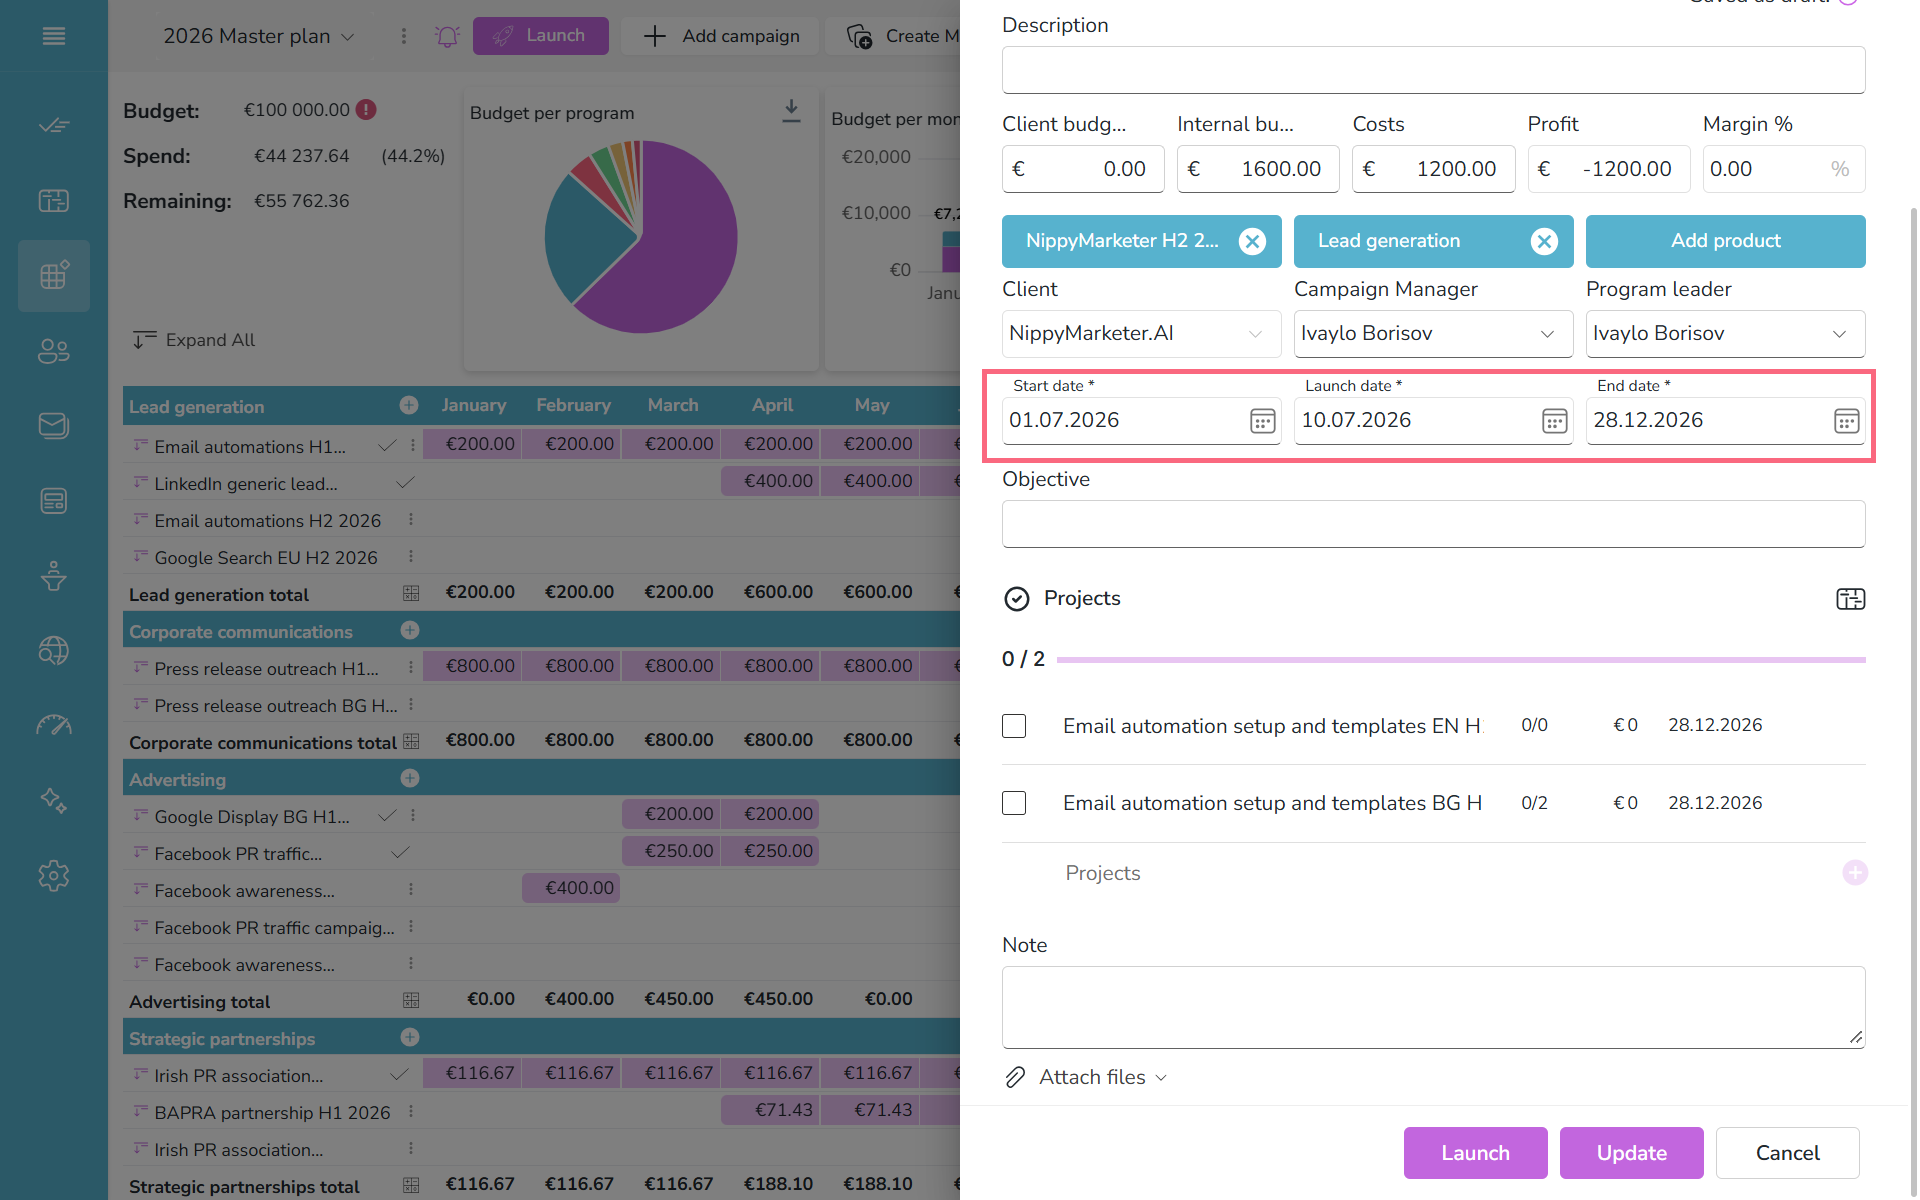Click the notification bell icon
This screenshot has width=1920, height=1200.
447,36
